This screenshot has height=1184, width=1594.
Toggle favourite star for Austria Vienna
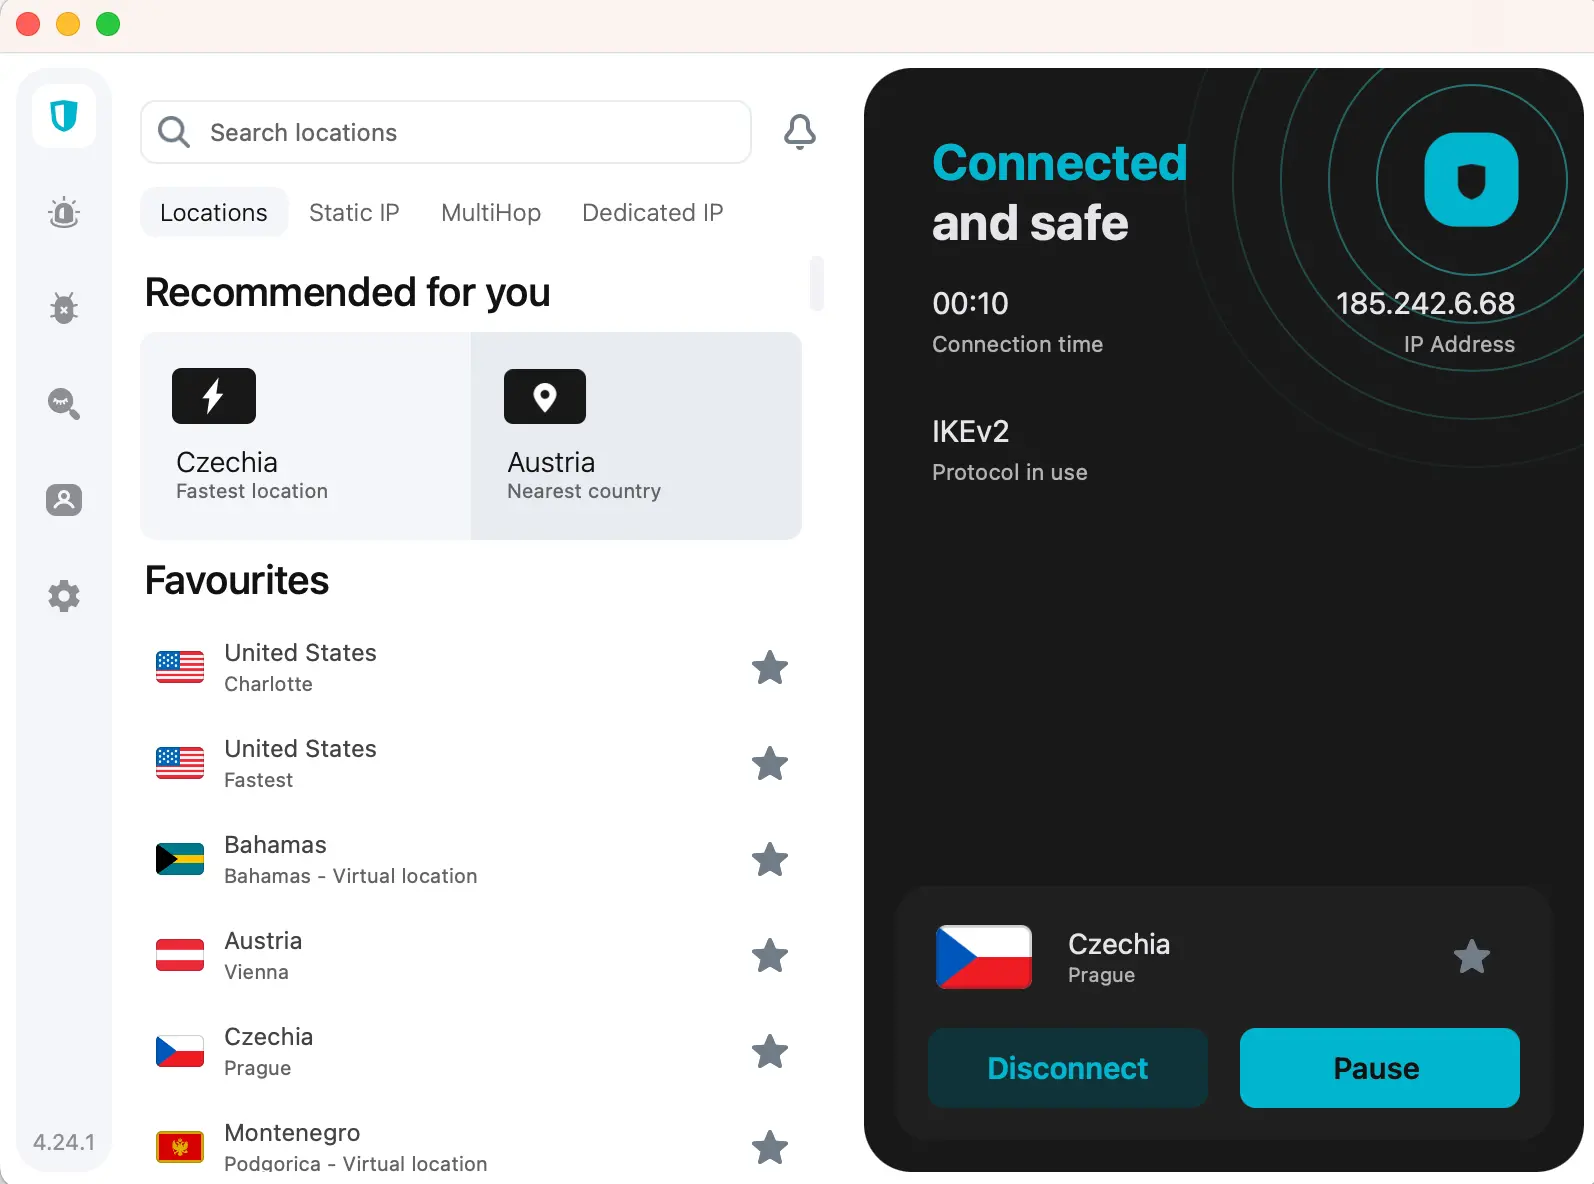(770, 956)
